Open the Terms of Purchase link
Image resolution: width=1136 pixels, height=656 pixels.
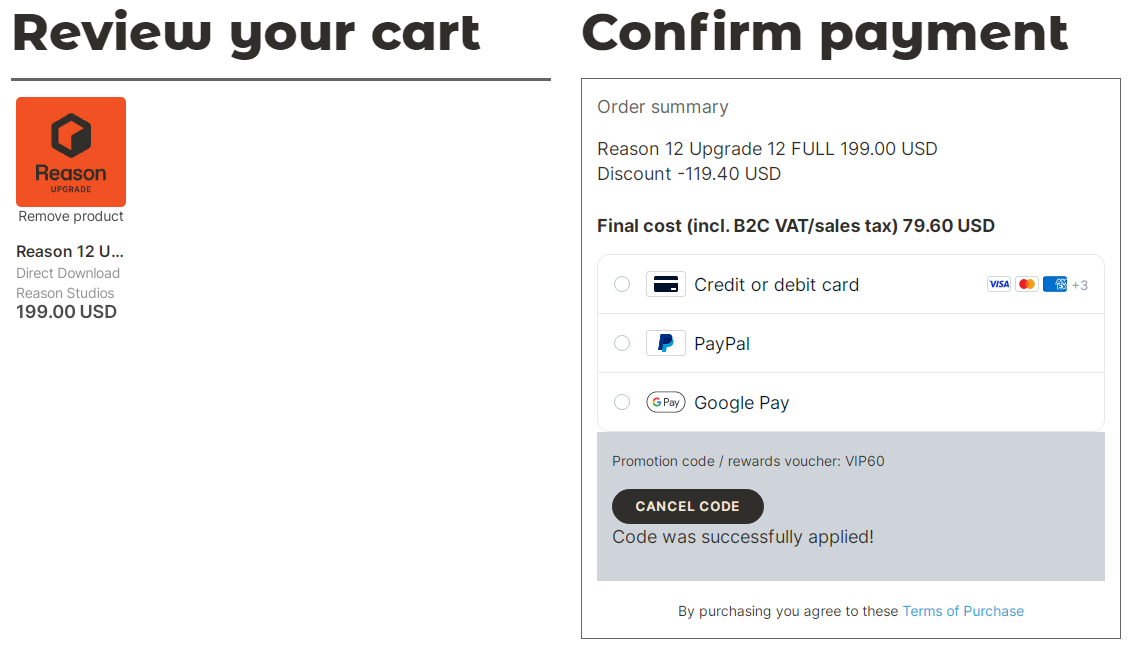963,611
